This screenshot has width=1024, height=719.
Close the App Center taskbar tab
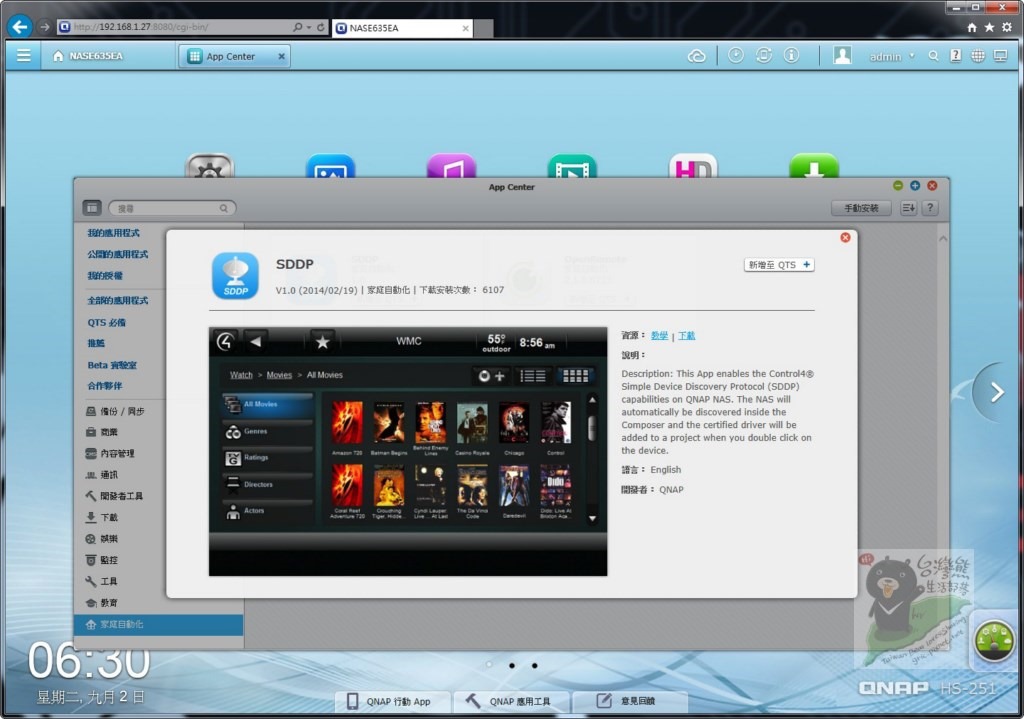281,56
